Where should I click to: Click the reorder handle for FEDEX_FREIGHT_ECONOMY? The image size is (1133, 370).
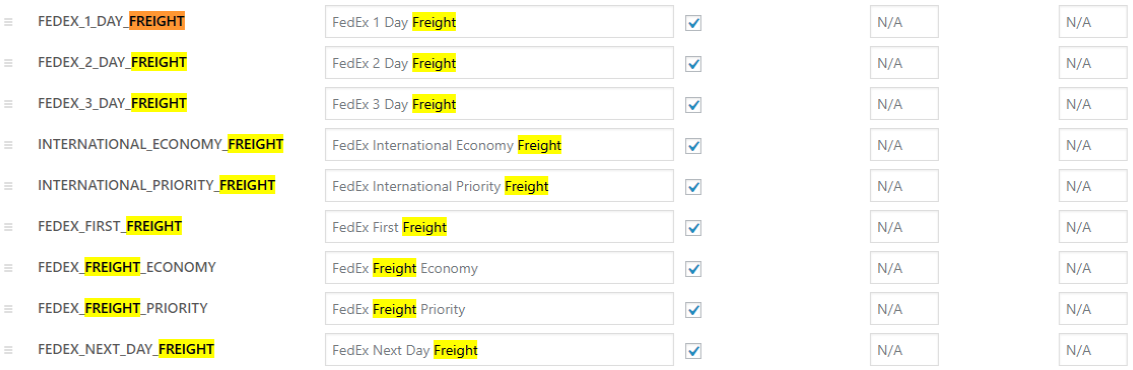point(9,267)
